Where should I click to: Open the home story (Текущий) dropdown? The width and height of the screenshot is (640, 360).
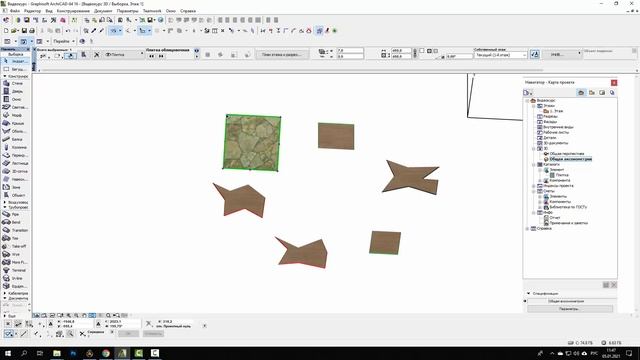coord(500,55)
